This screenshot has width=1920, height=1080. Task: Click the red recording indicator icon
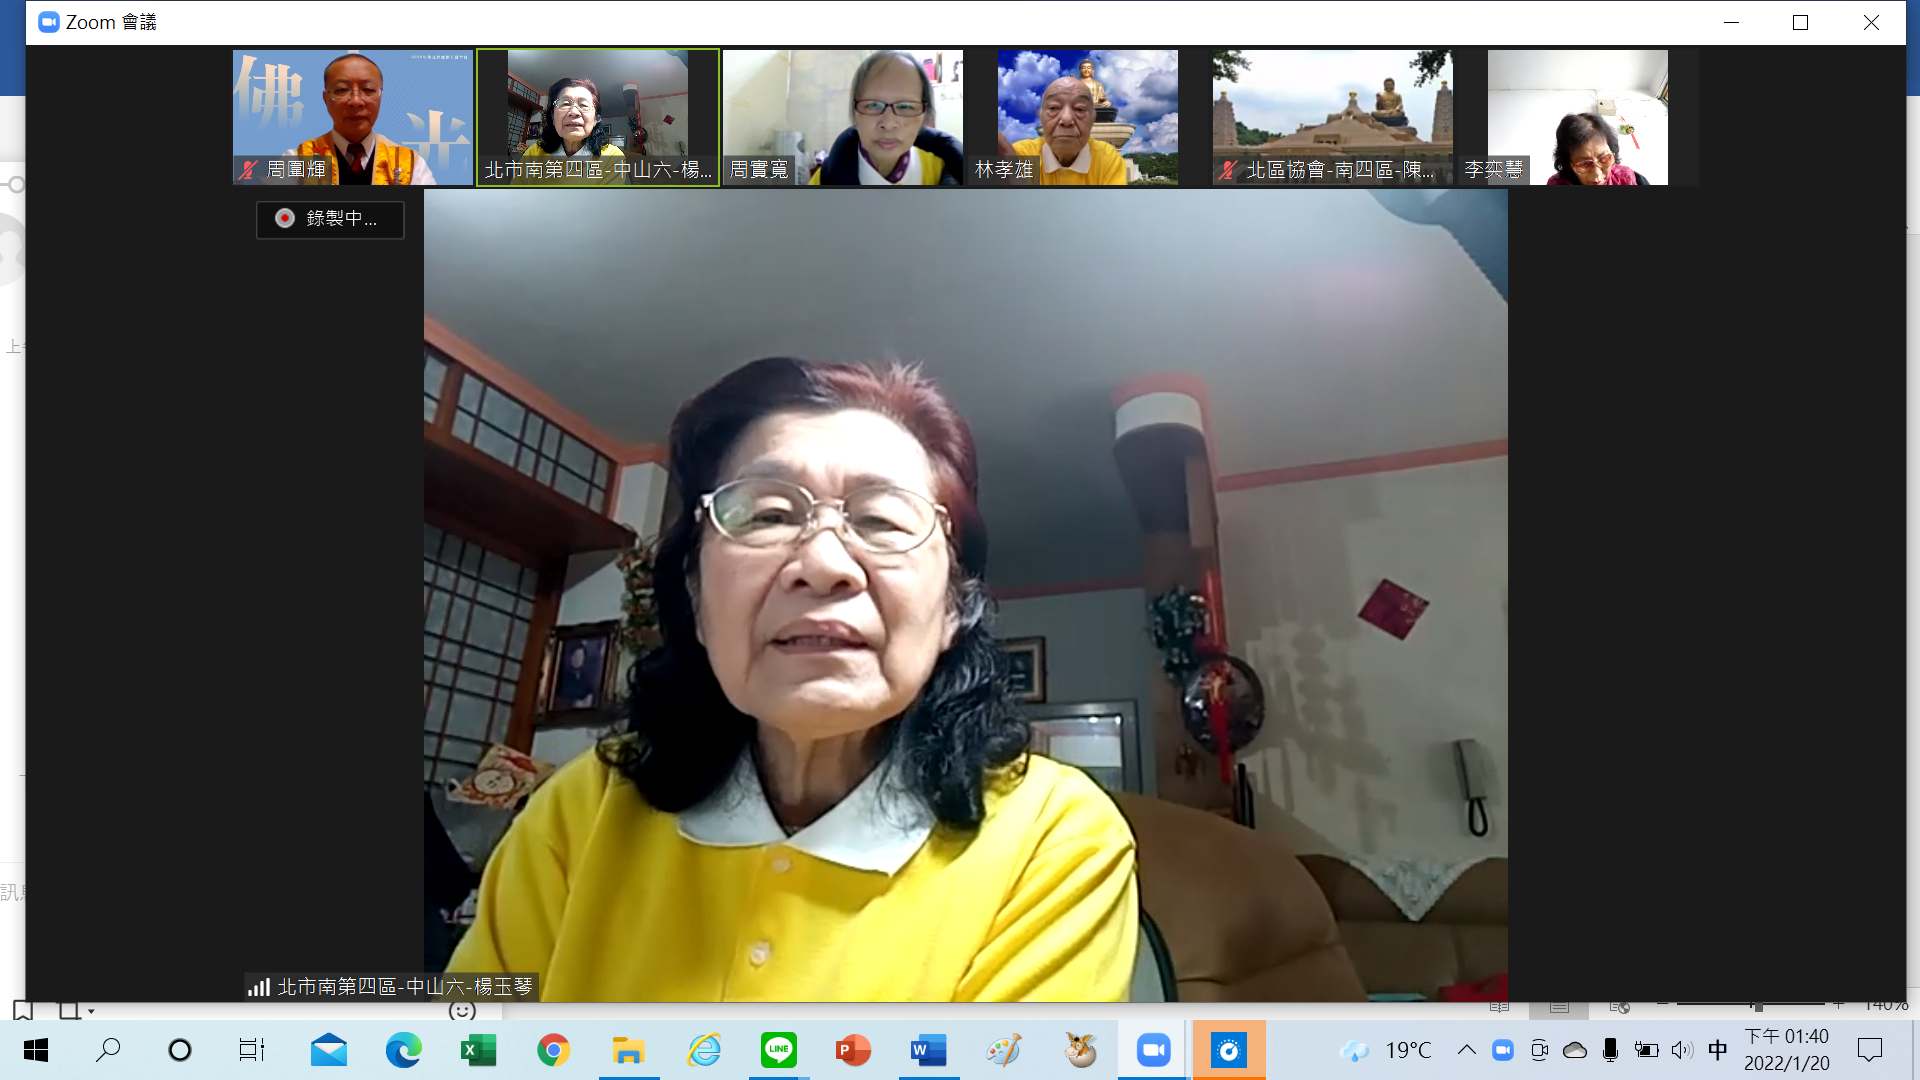pos(285,218)
